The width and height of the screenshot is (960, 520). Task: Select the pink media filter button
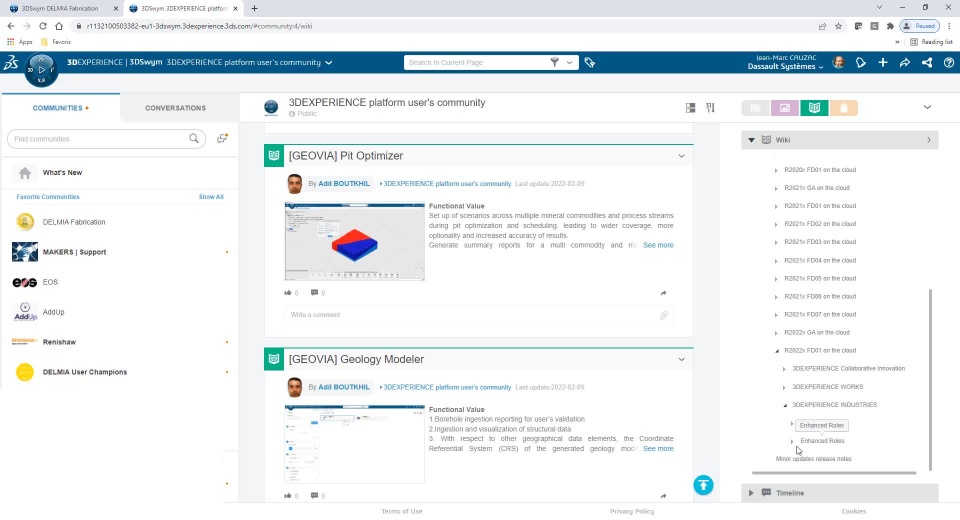click(785, 108)
